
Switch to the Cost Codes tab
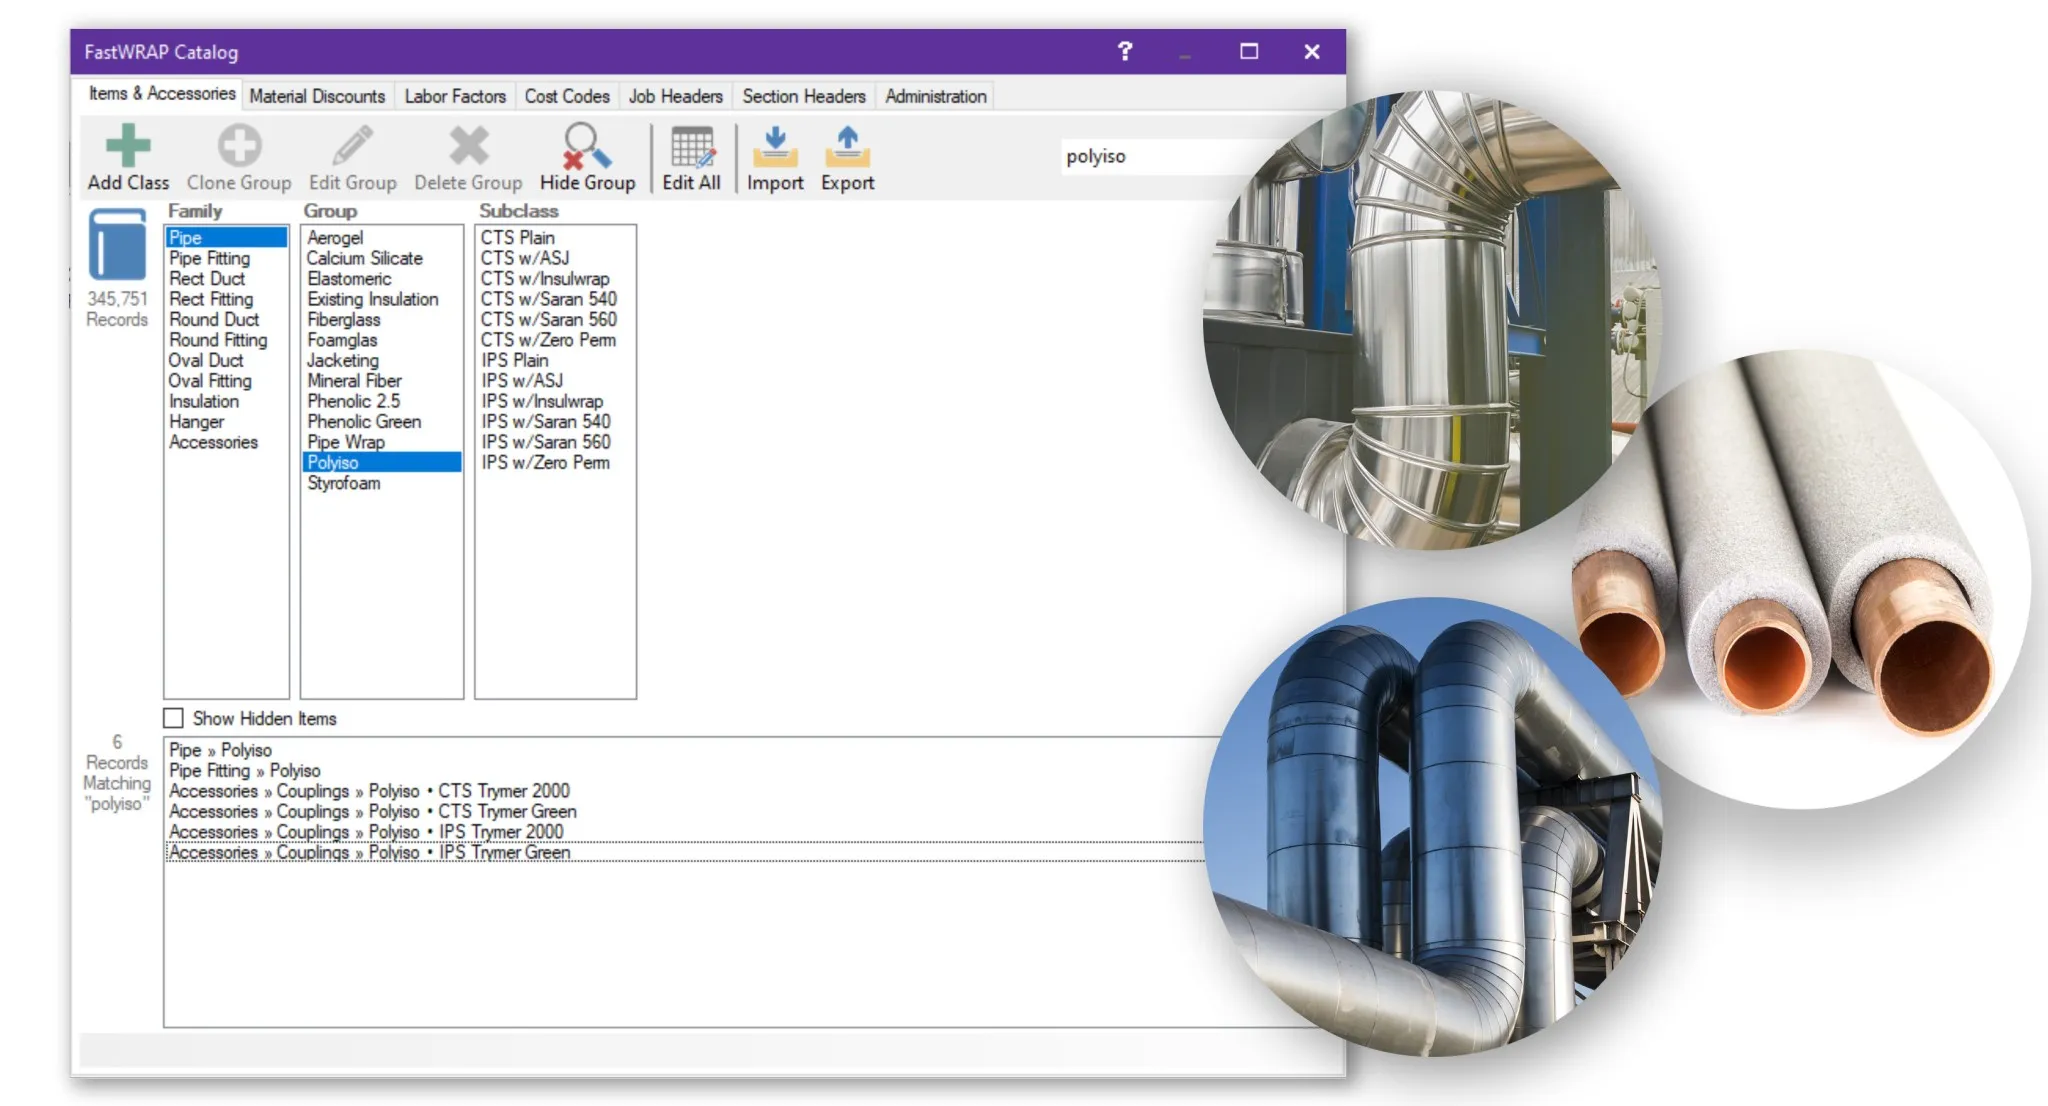coord(567,96)
